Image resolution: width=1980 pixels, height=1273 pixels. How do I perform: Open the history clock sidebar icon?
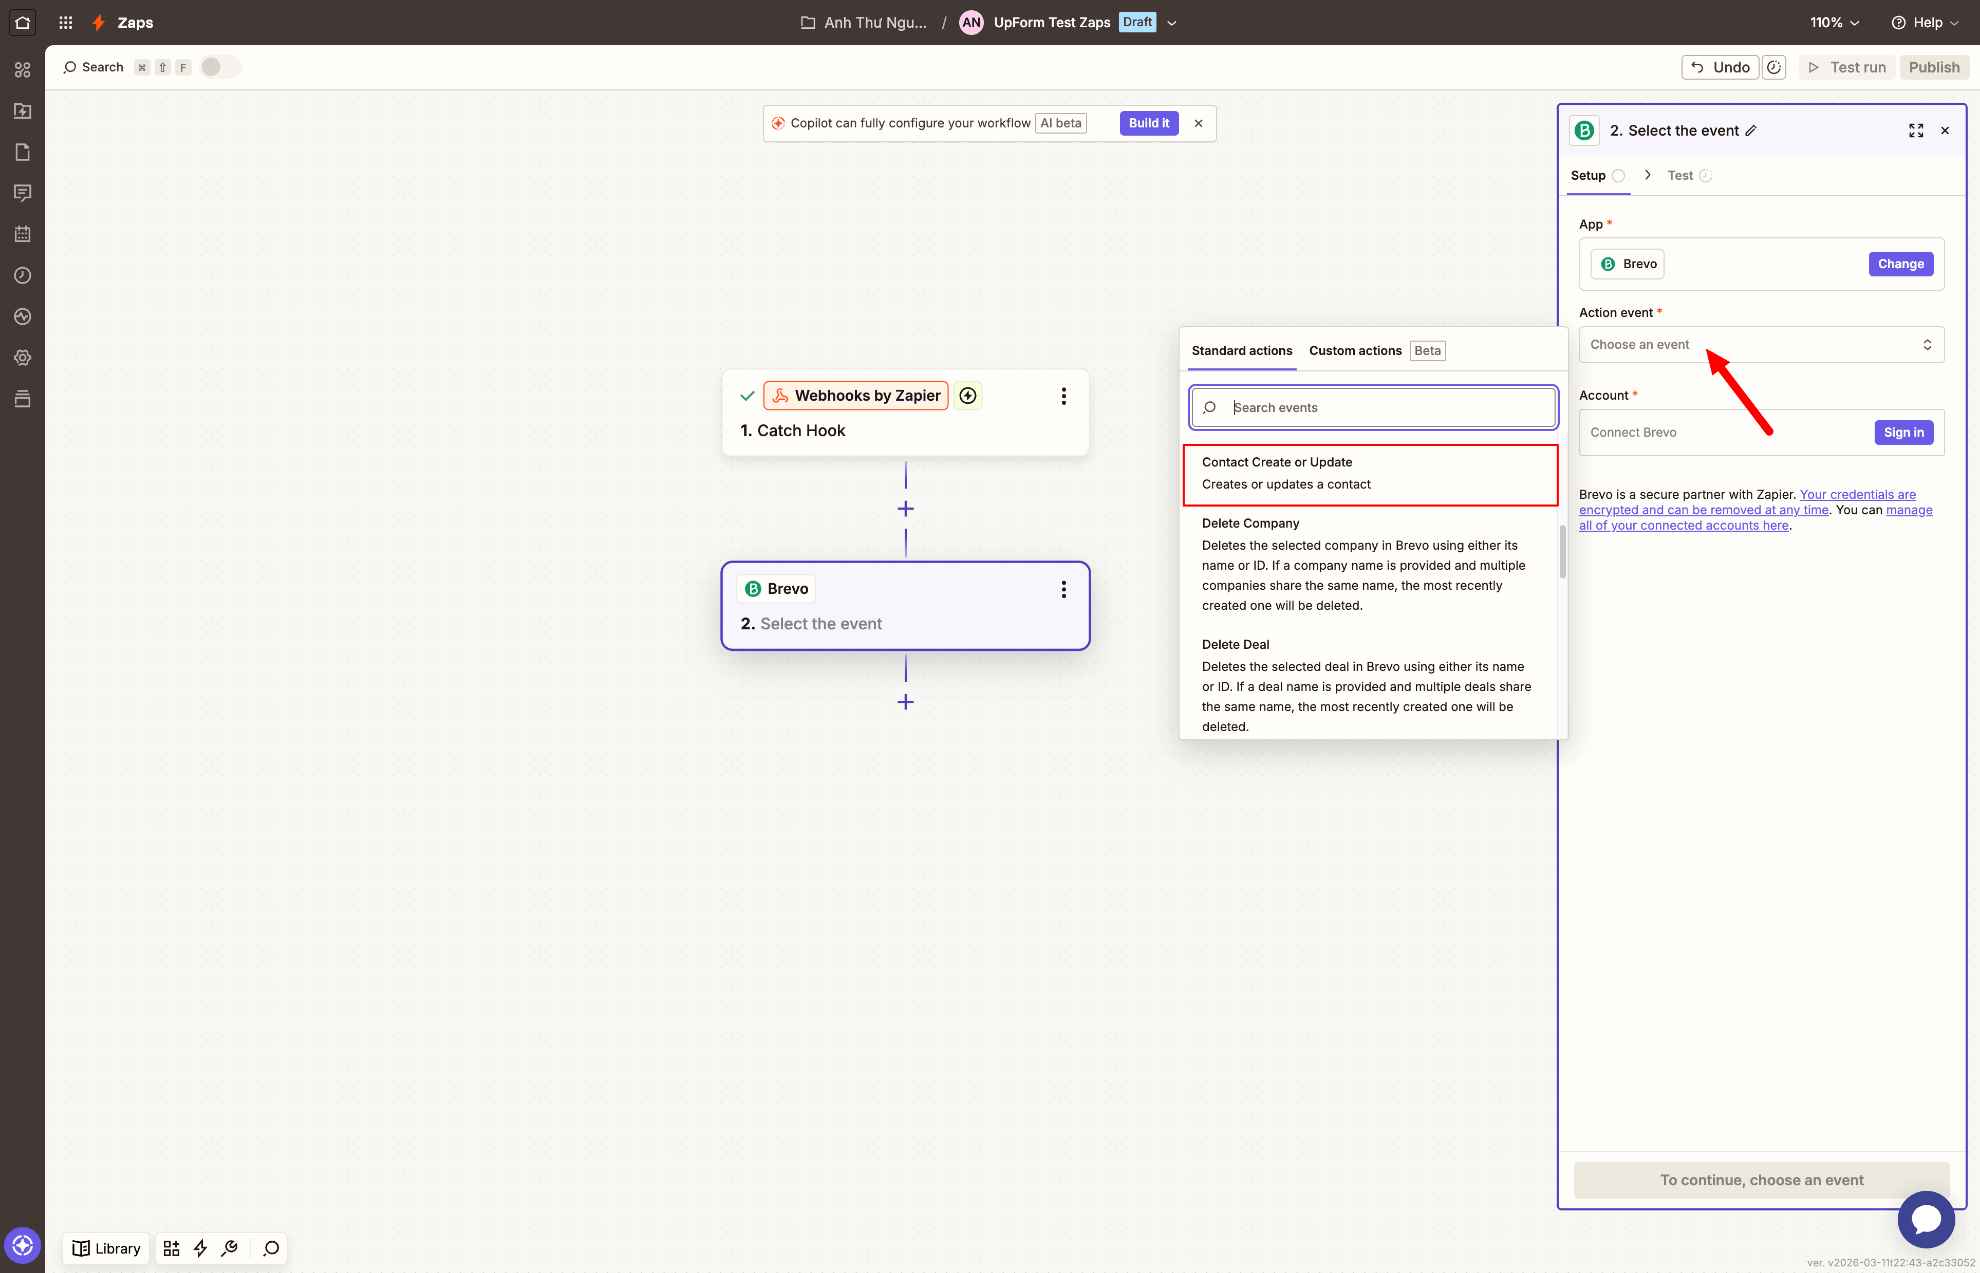(x=22, y=275)
